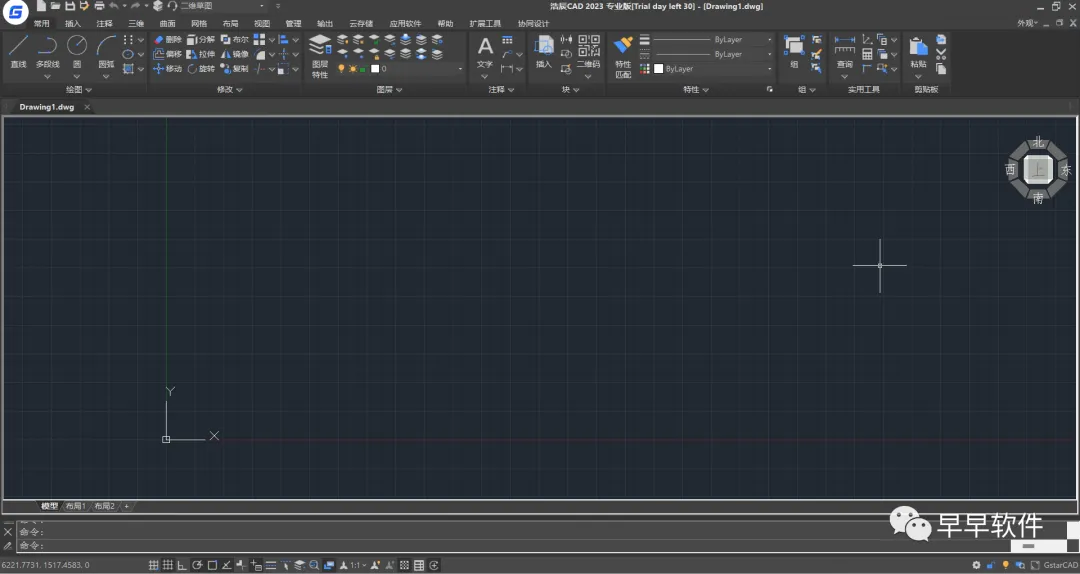1080x574 pixels.
Task: Select the 圆弧 (Arc) tool
Action: pos(106,52)
